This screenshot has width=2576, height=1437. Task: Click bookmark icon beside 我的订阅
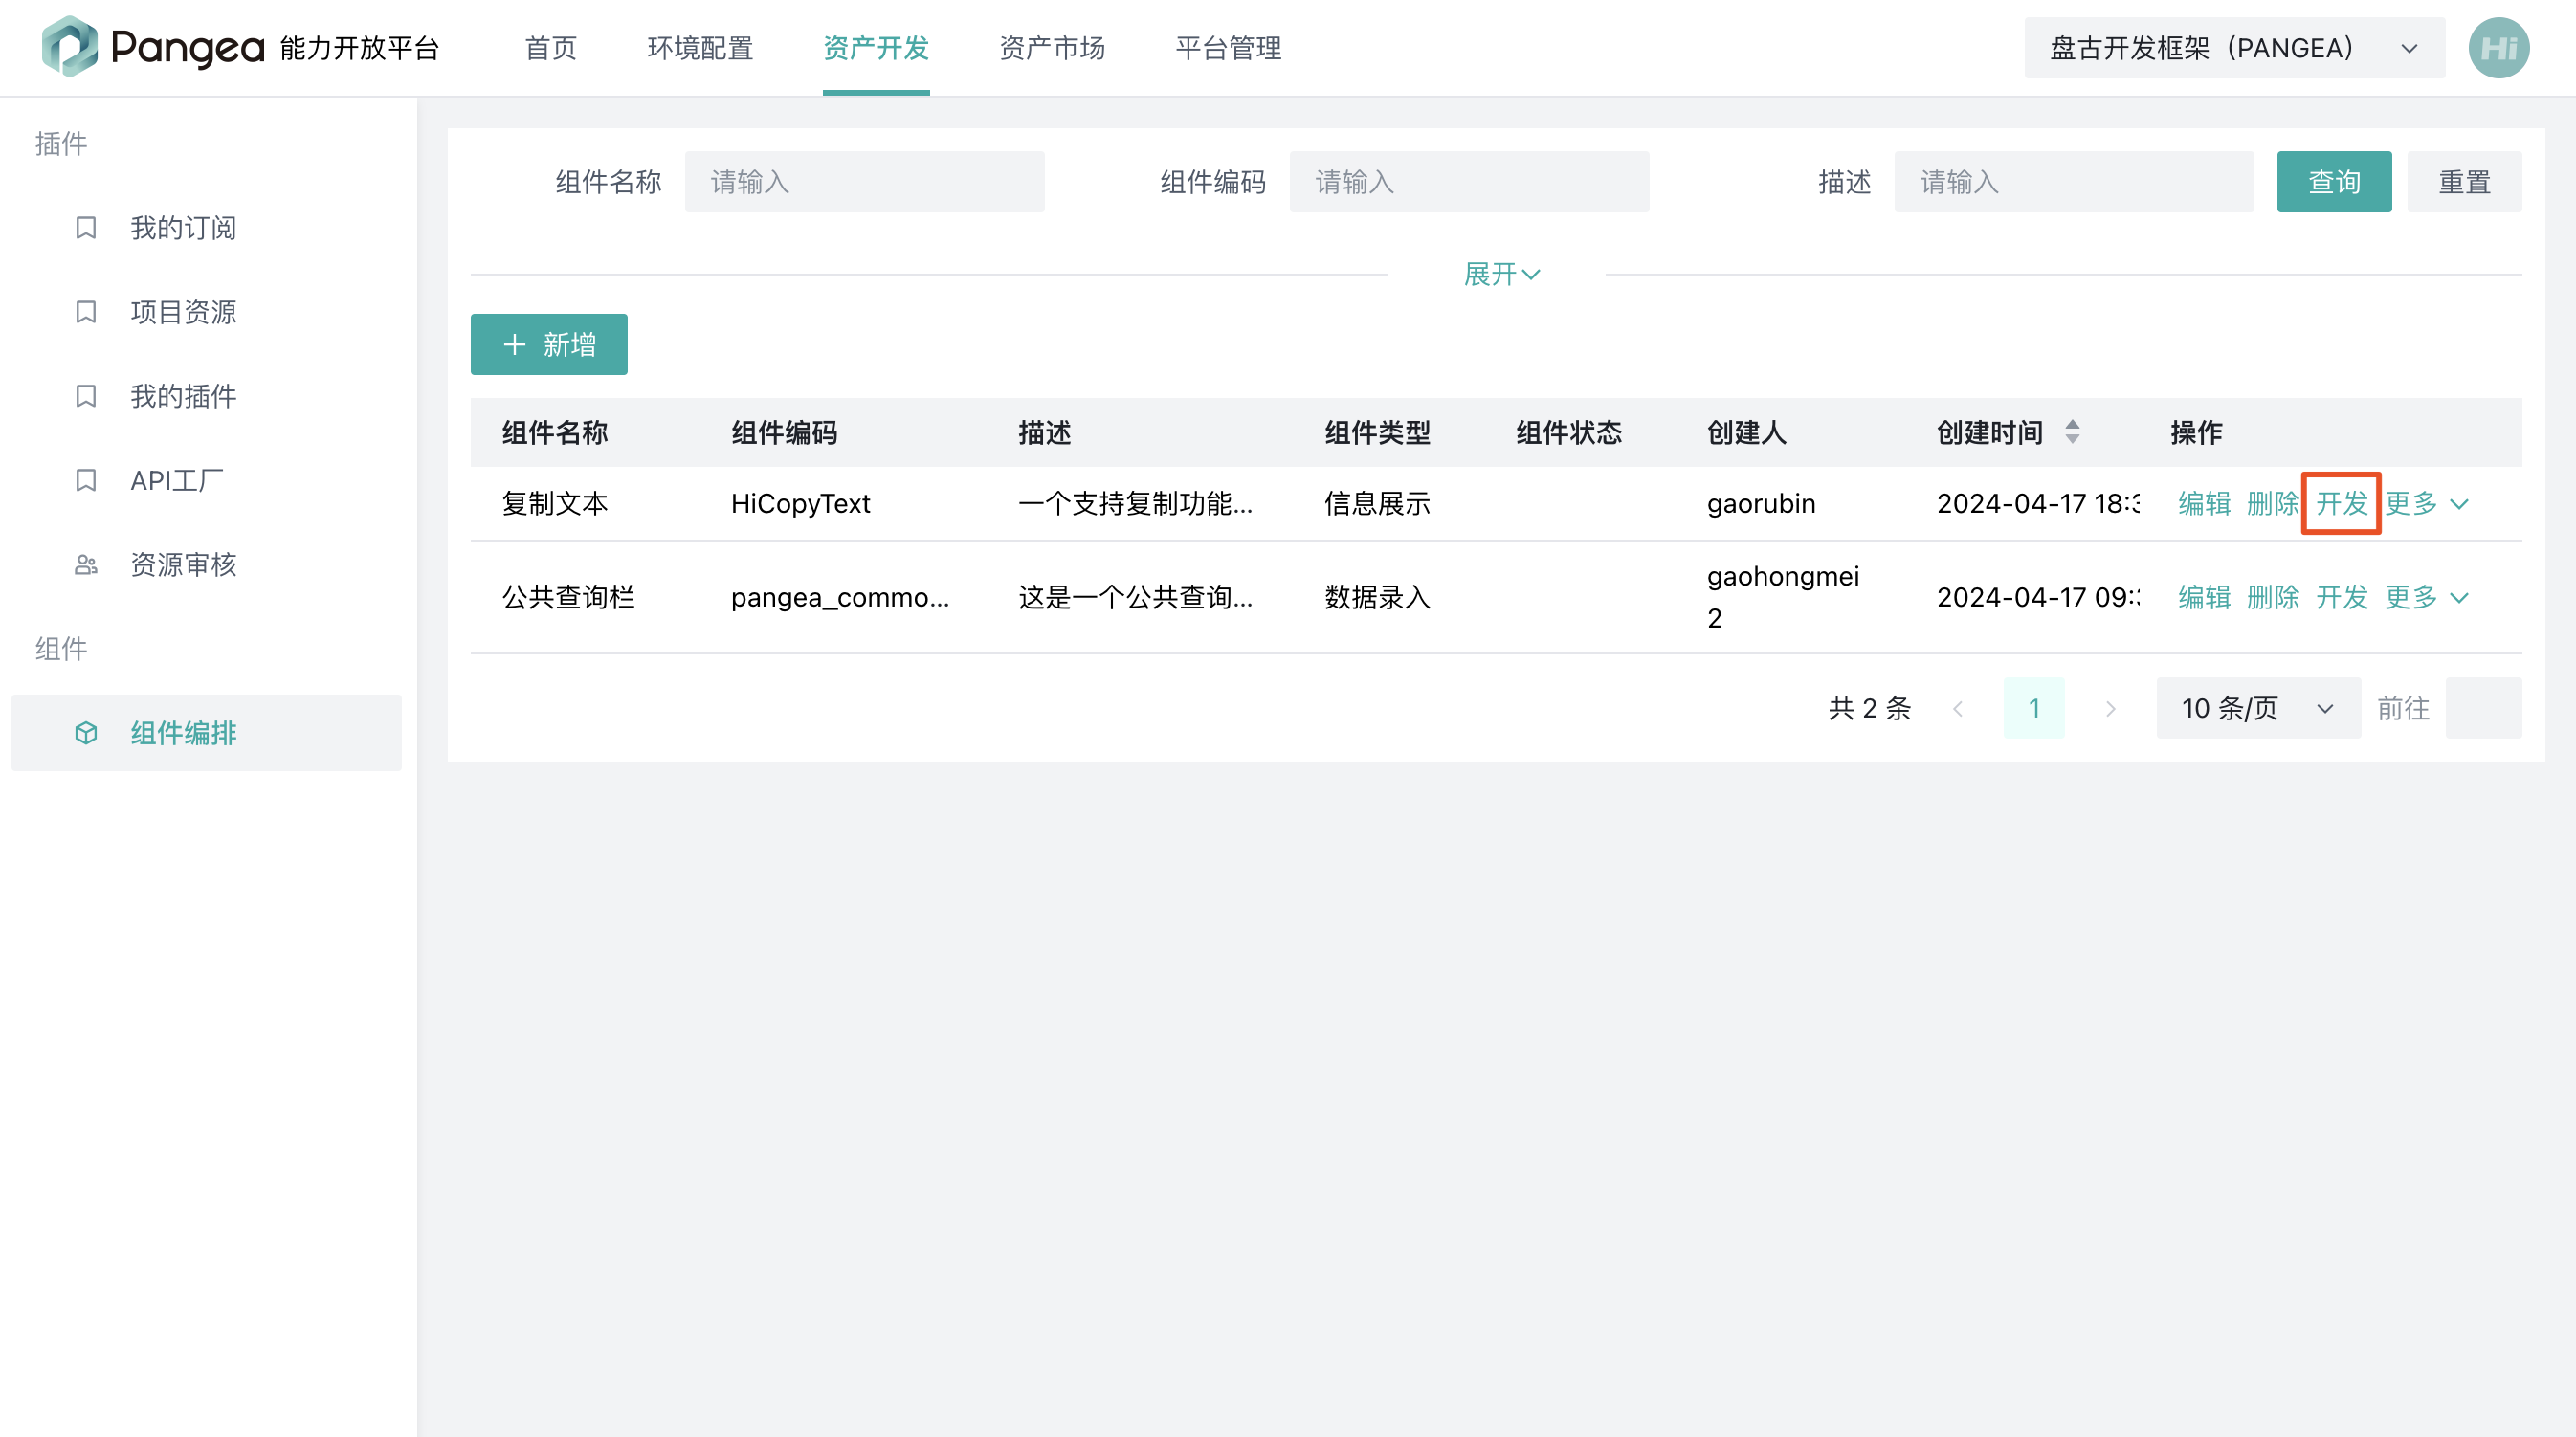pos(86,228)
